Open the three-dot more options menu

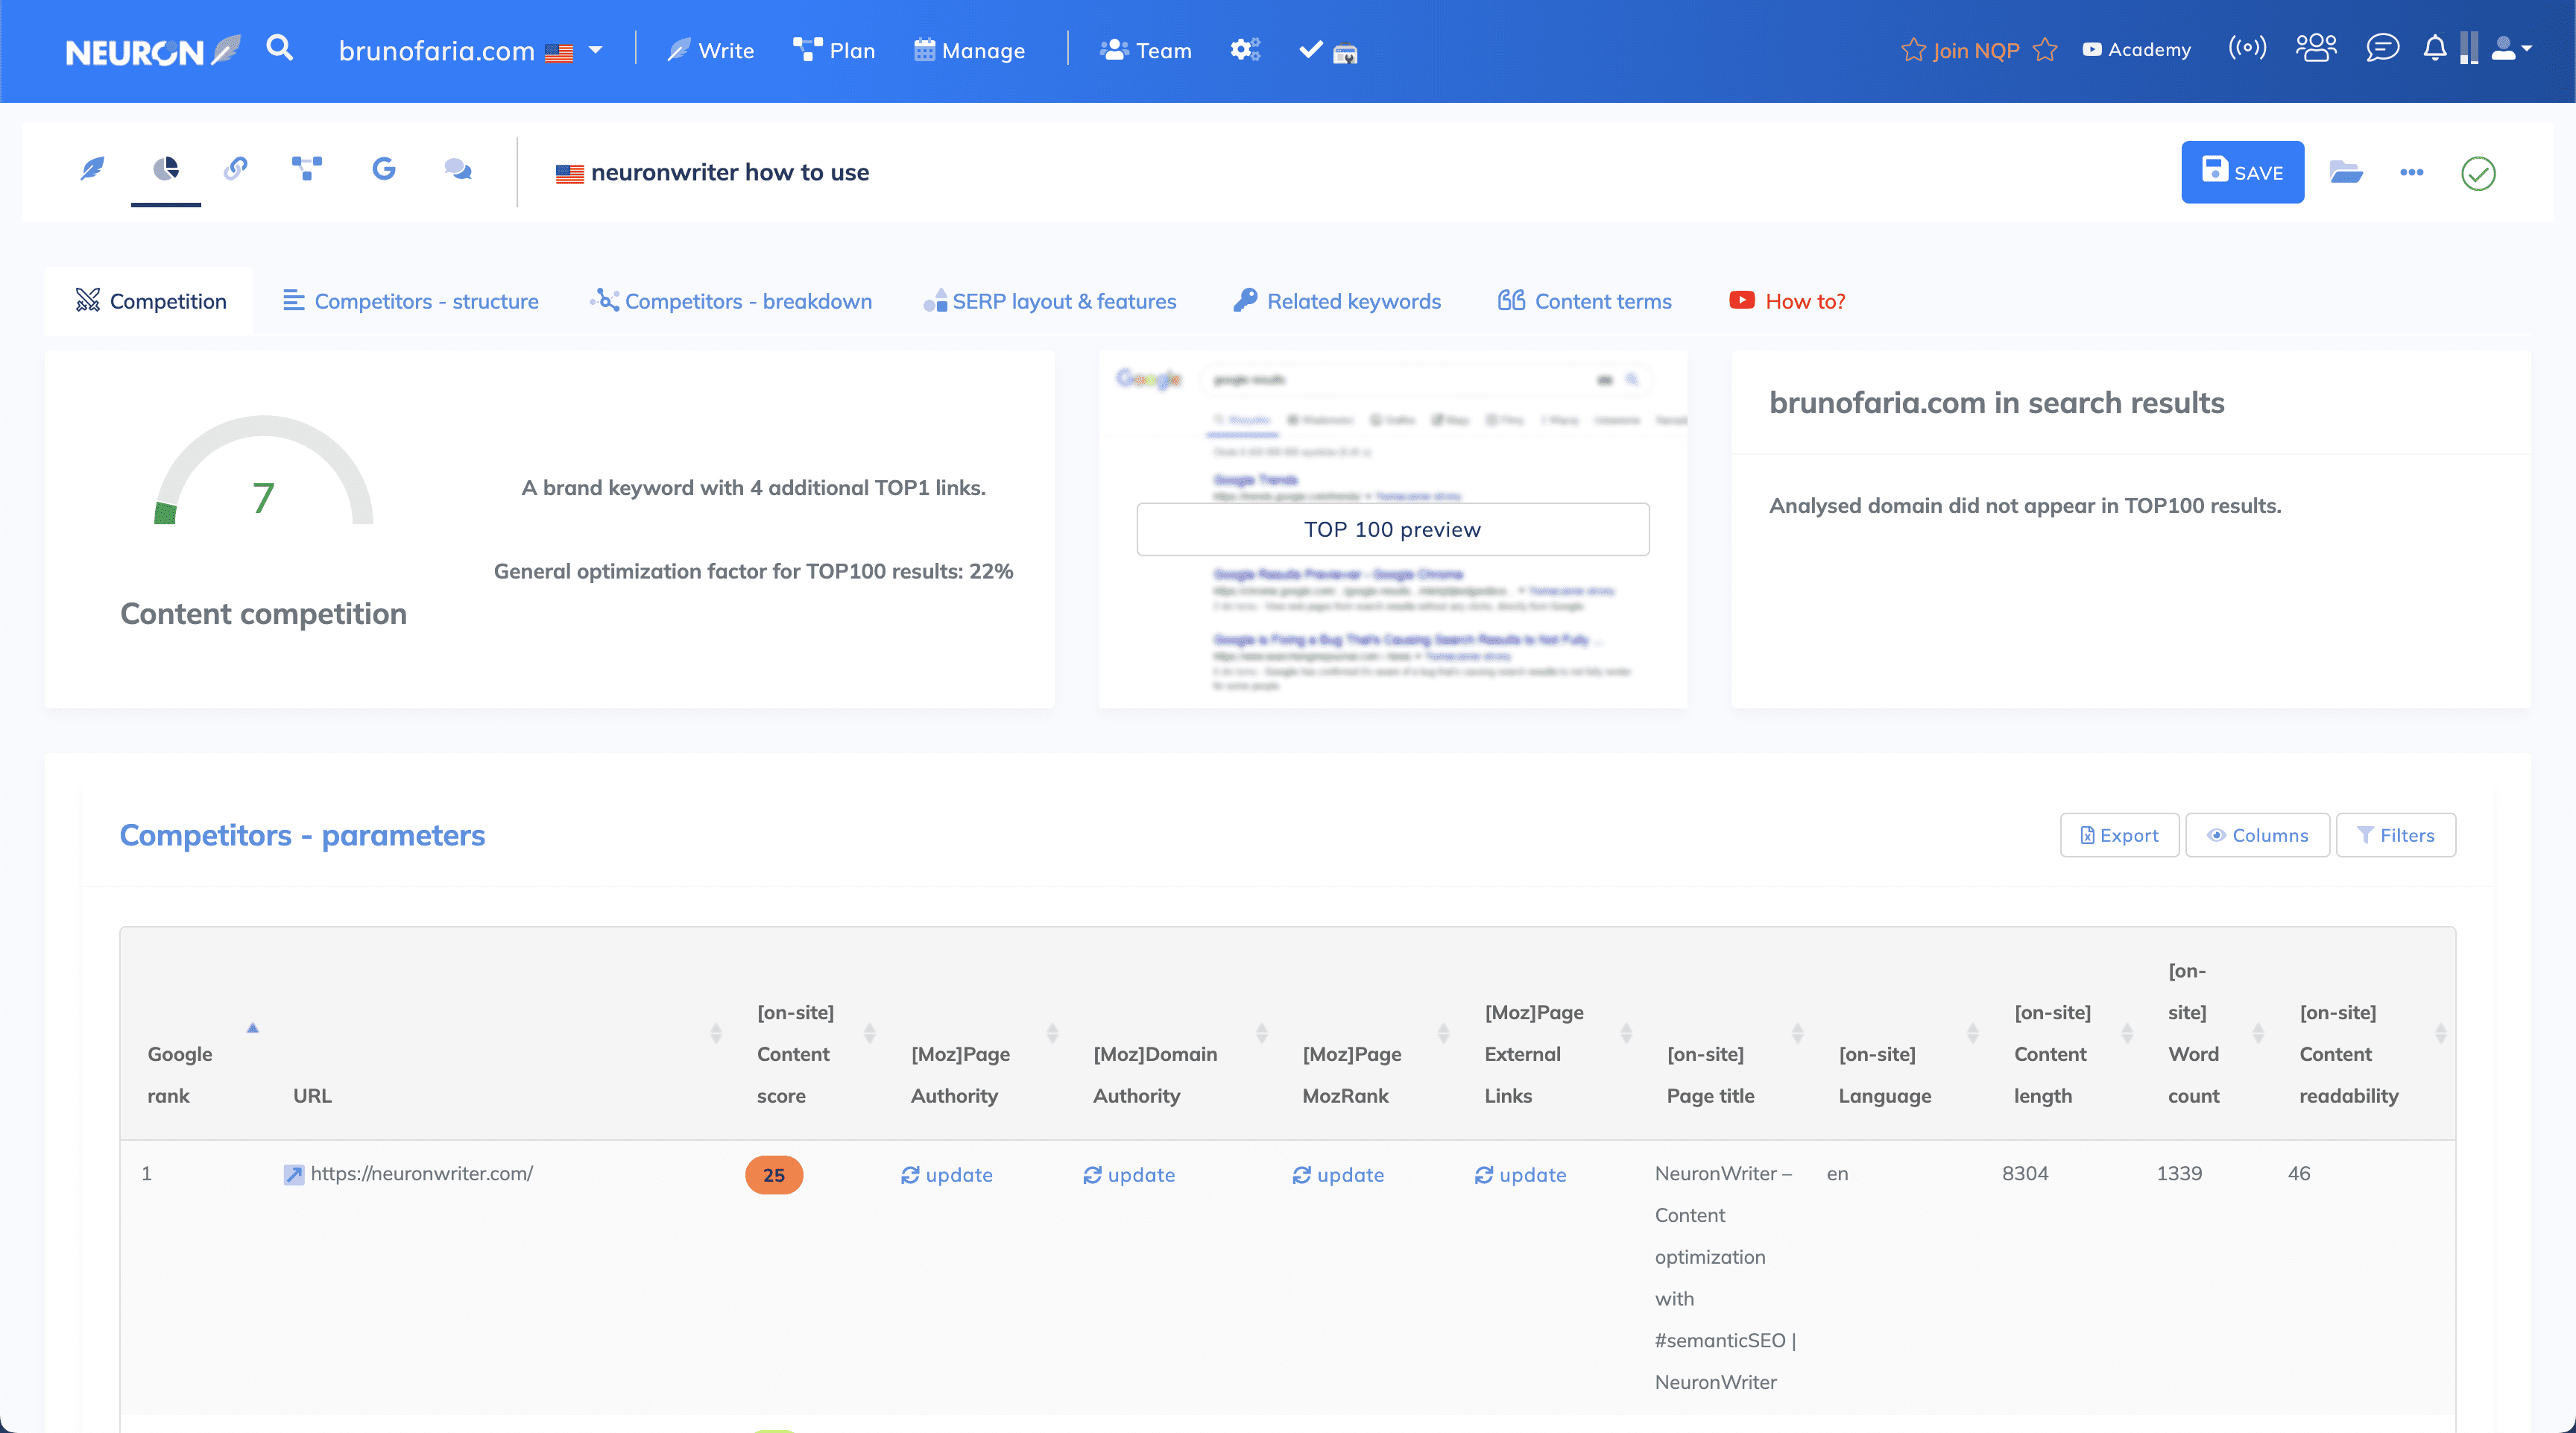(2411, 172)
